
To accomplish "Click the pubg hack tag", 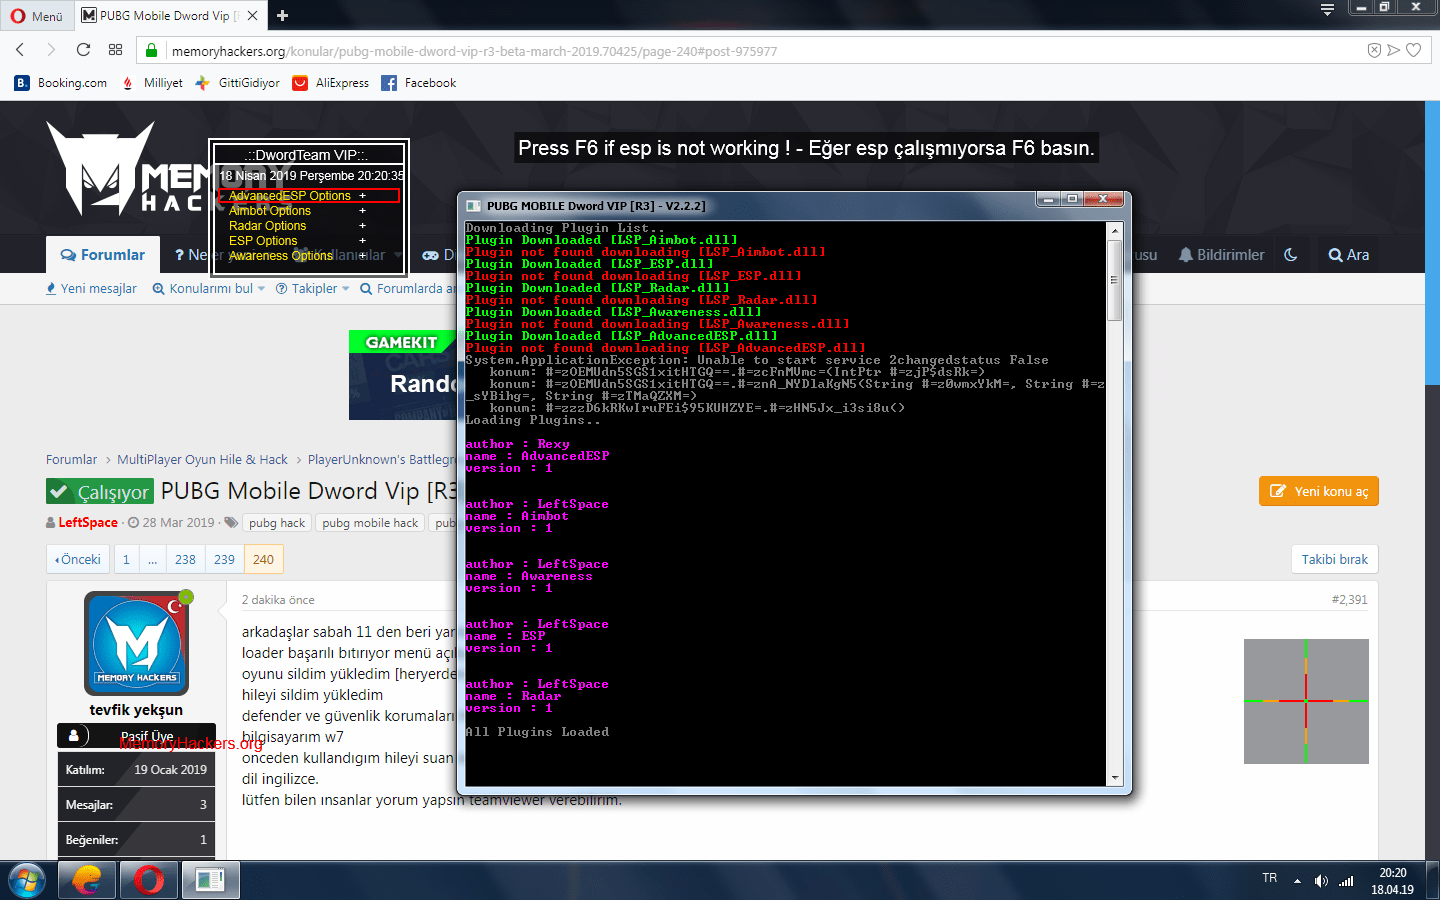I will point(277,523).
